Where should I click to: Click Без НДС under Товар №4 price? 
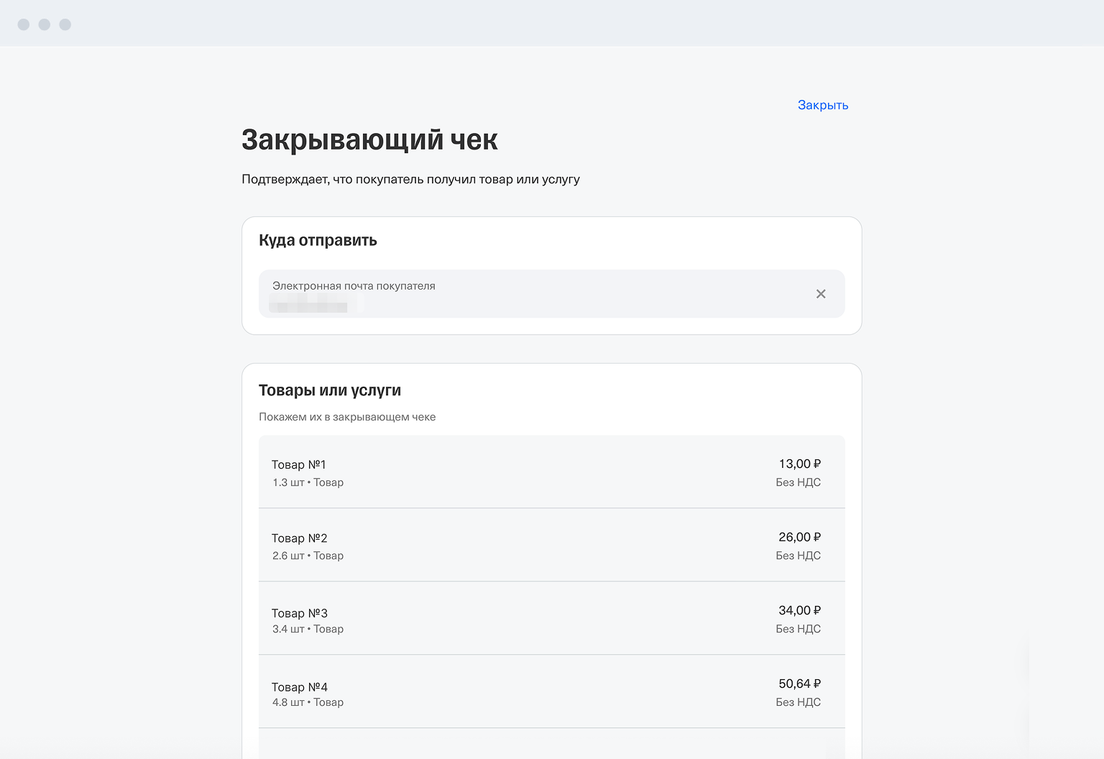point(798,703)
